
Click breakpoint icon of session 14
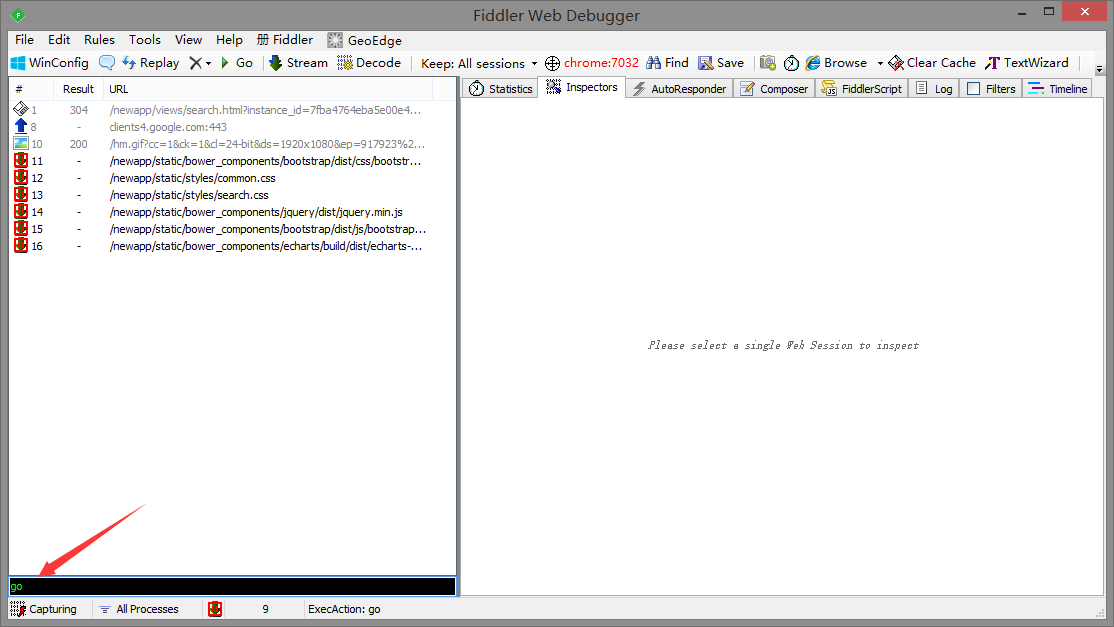[x=21, y=212]
